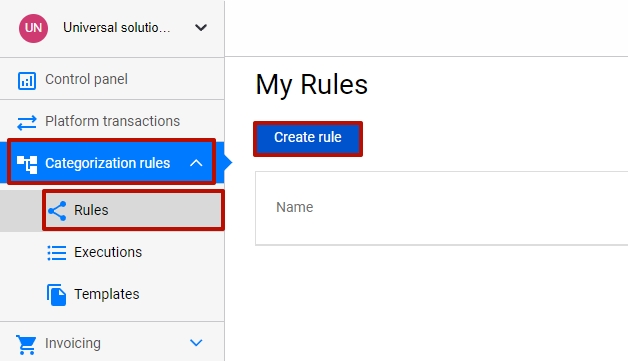Go to Platform transactions
Viewport: 628px width, 361px height.
[112, 121]
